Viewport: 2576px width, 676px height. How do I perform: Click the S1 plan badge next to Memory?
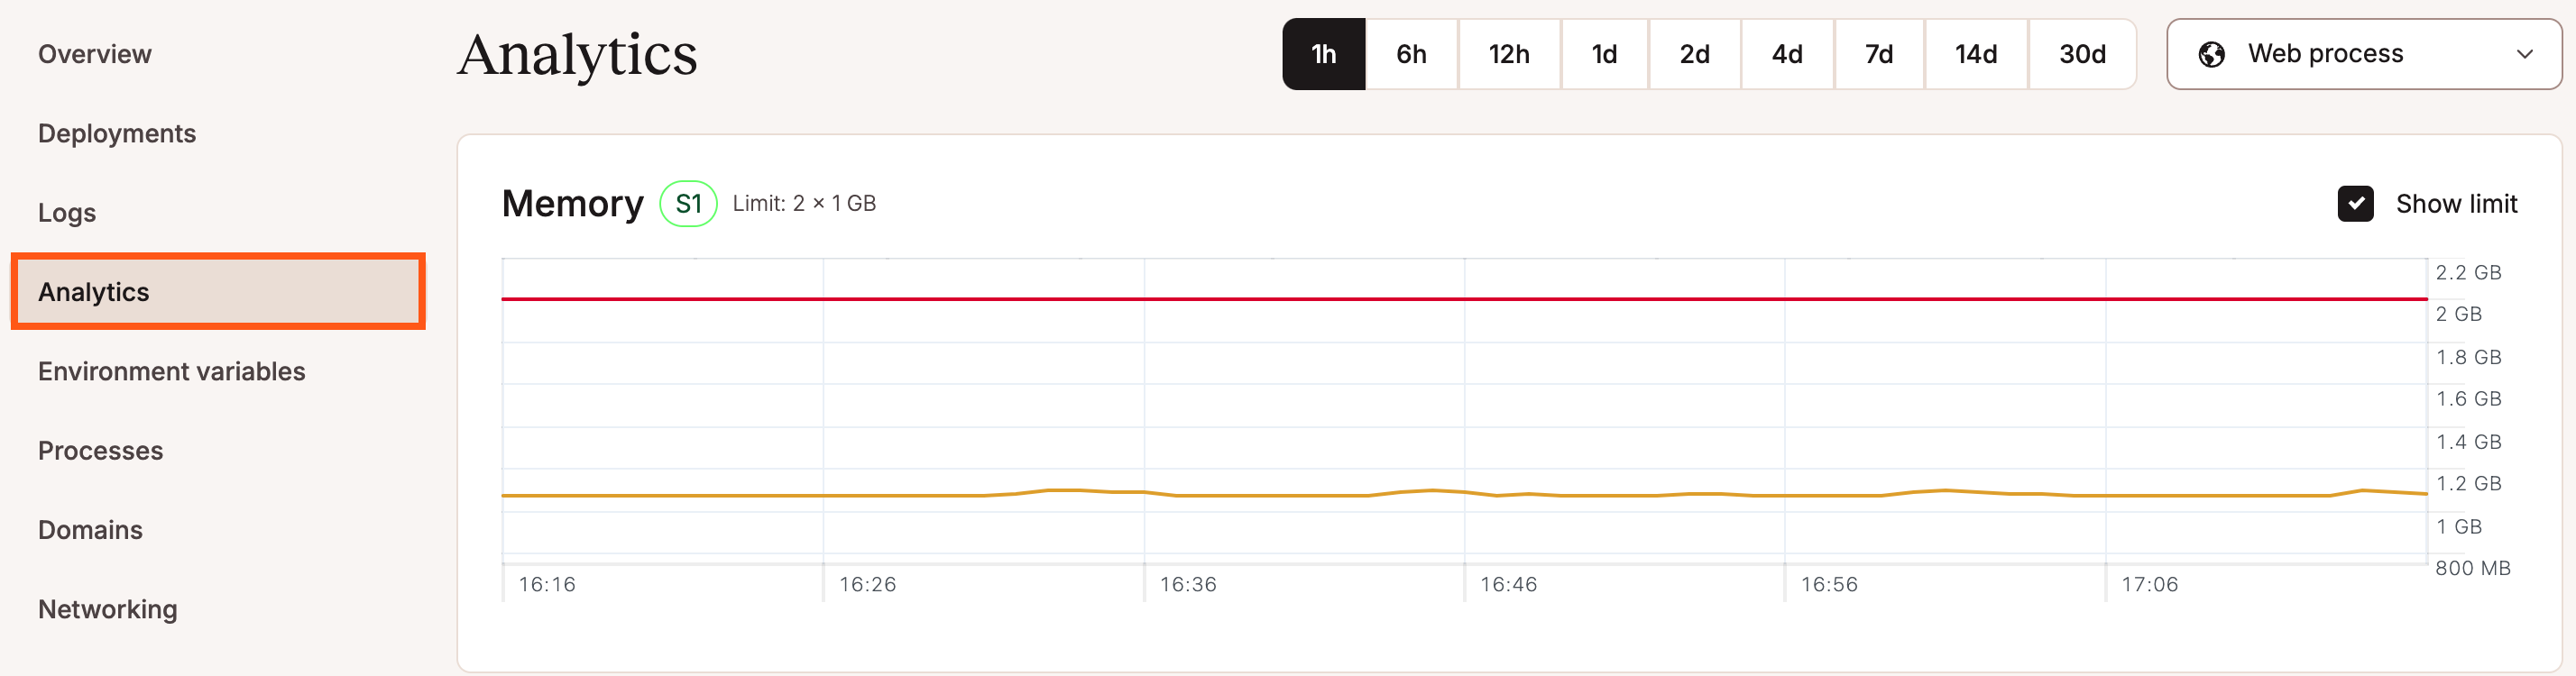[x=688, y=203]
